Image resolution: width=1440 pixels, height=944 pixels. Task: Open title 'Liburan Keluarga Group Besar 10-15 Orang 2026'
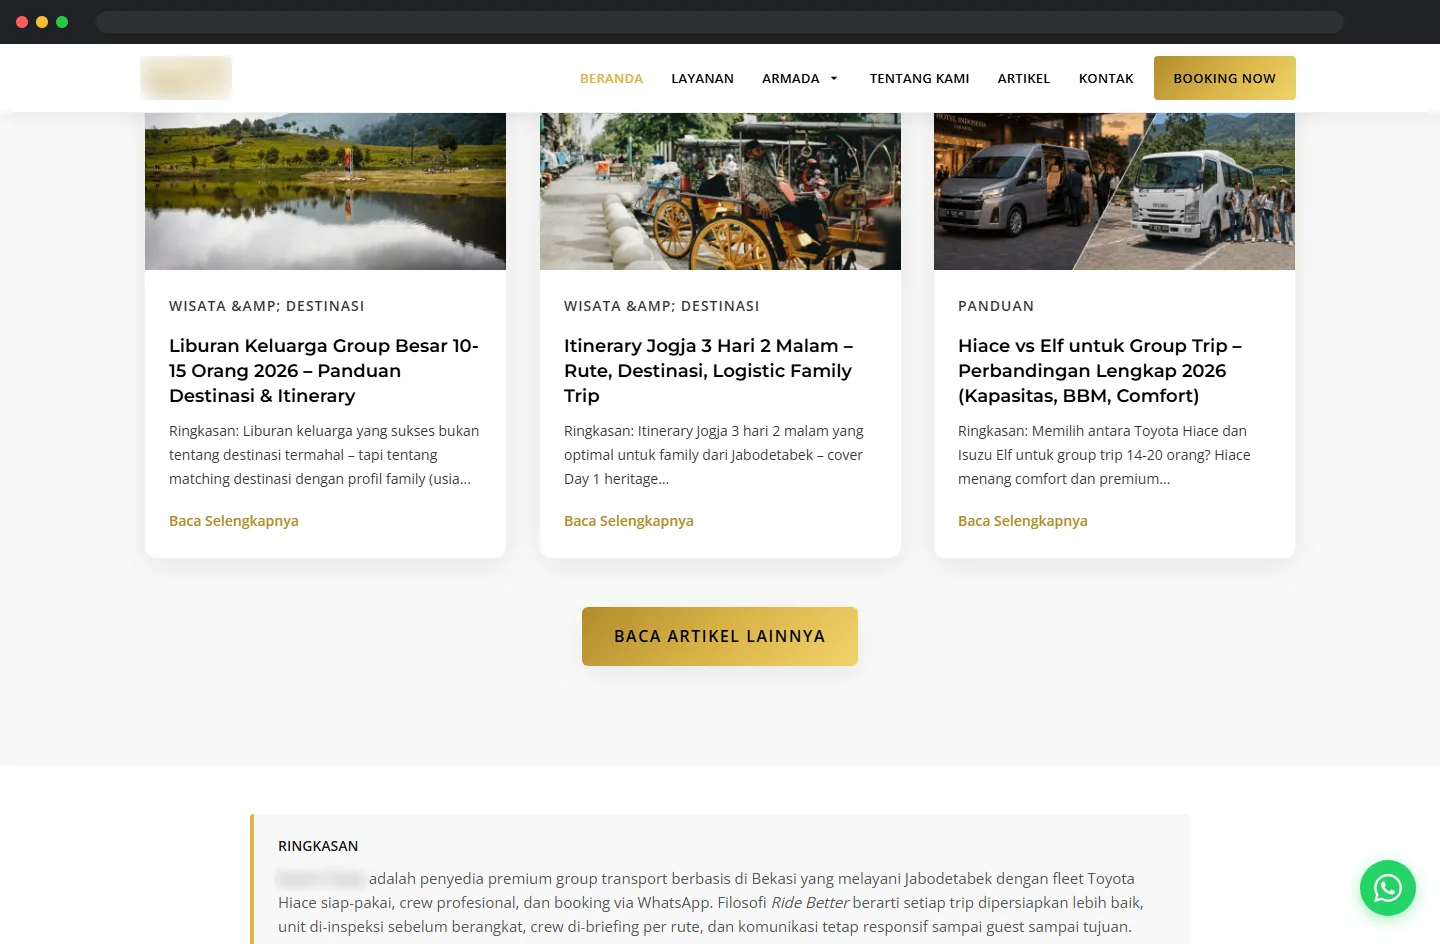(x=324, y=371)
